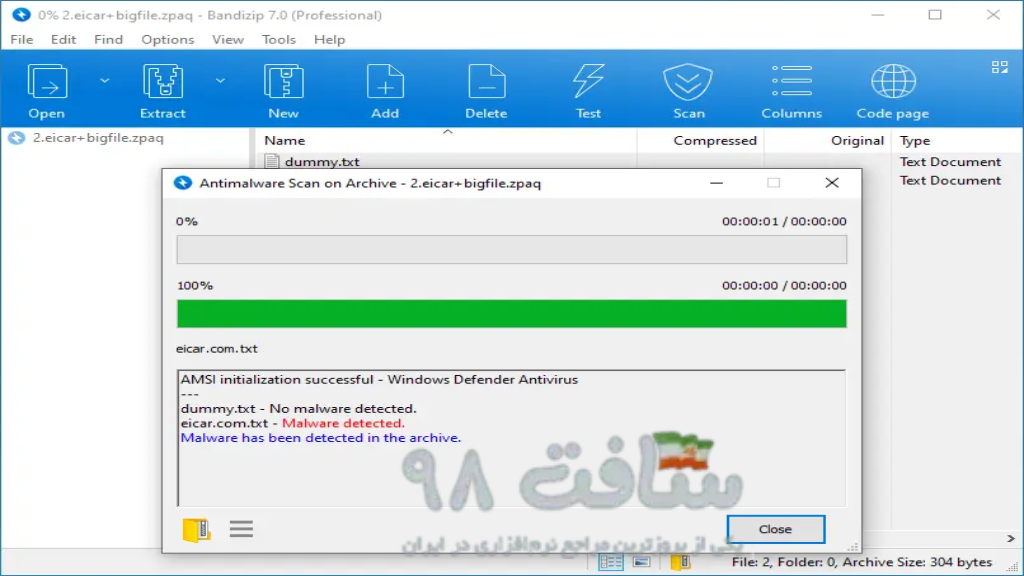Switch to details view in status bar

tap(611, 562)
